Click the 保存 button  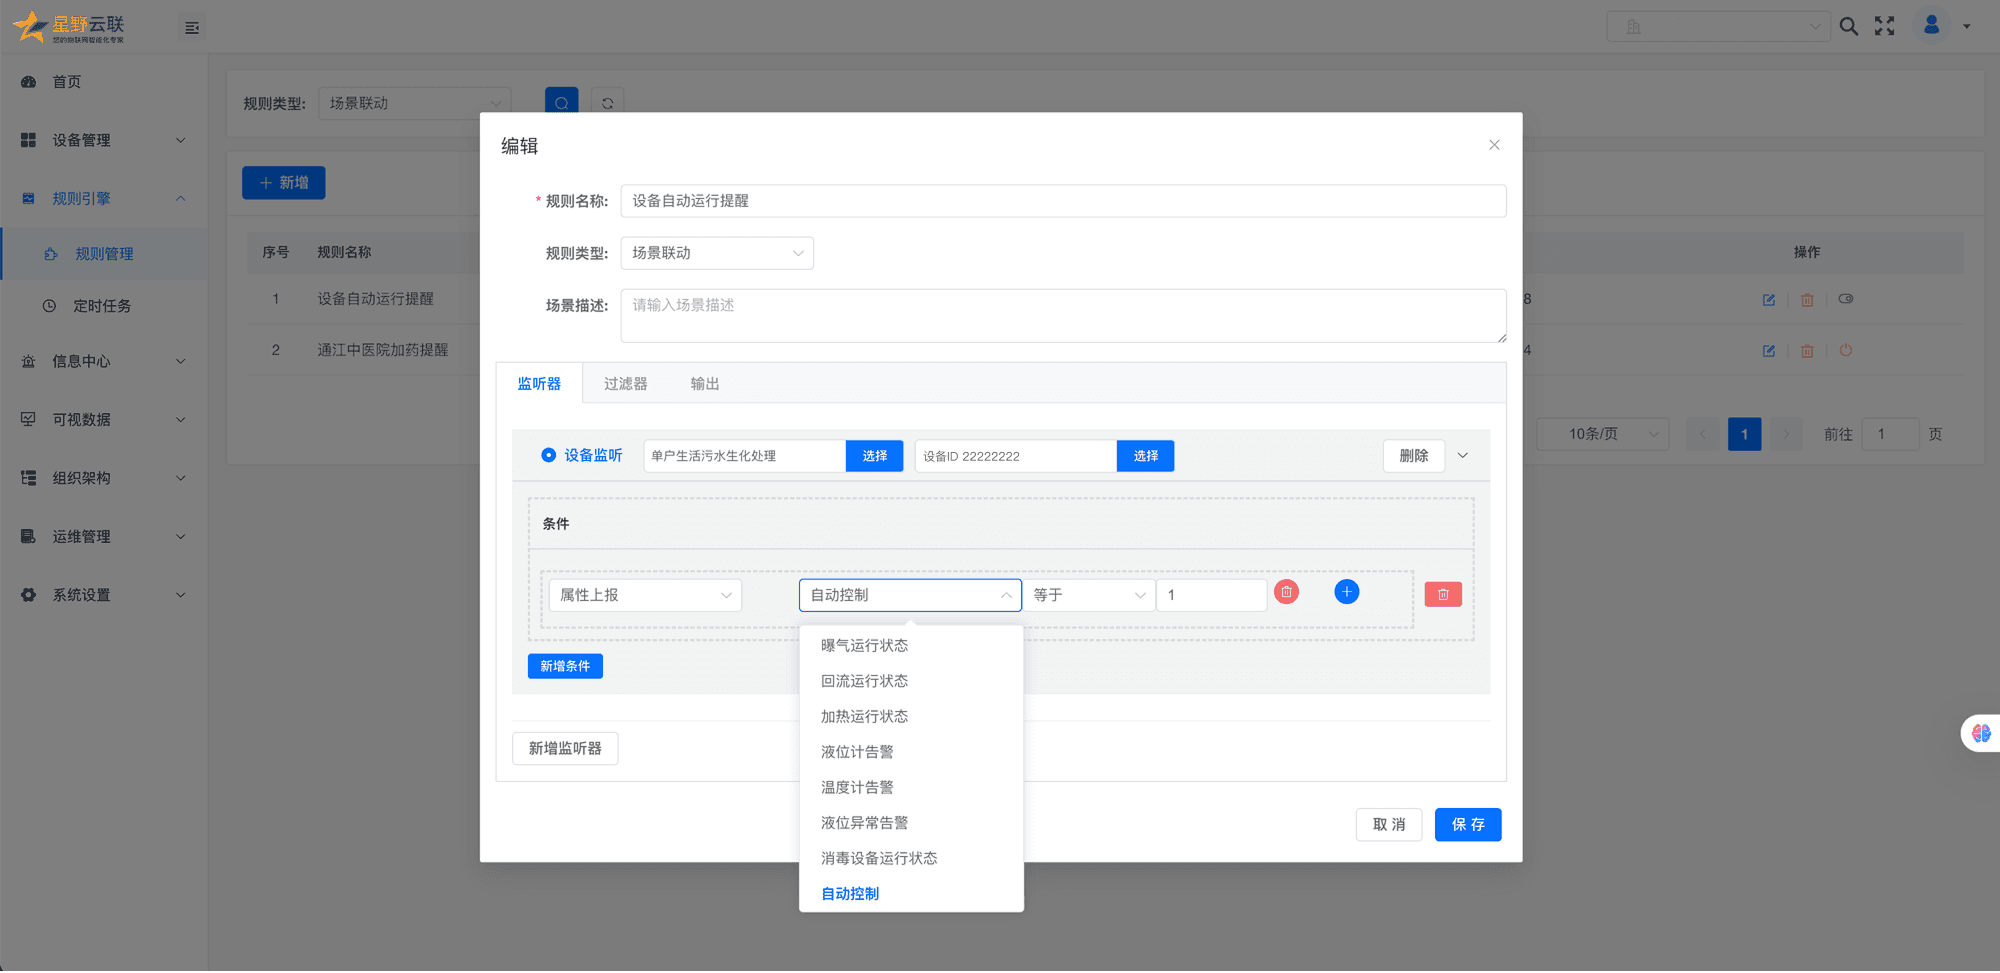tap(1467, 825)
